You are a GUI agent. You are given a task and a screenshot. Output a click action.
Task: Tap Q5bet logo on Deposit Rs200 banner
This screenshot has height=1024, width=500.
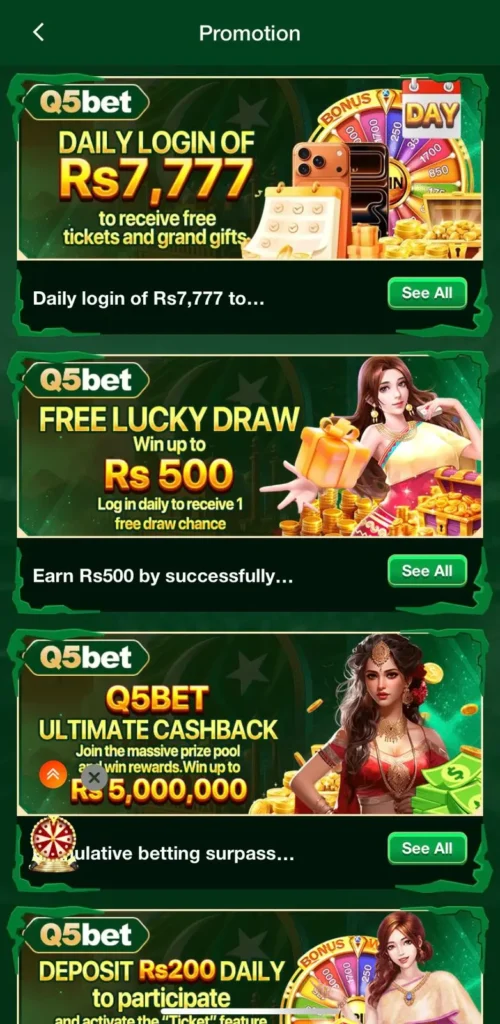[x=86, y=936]
